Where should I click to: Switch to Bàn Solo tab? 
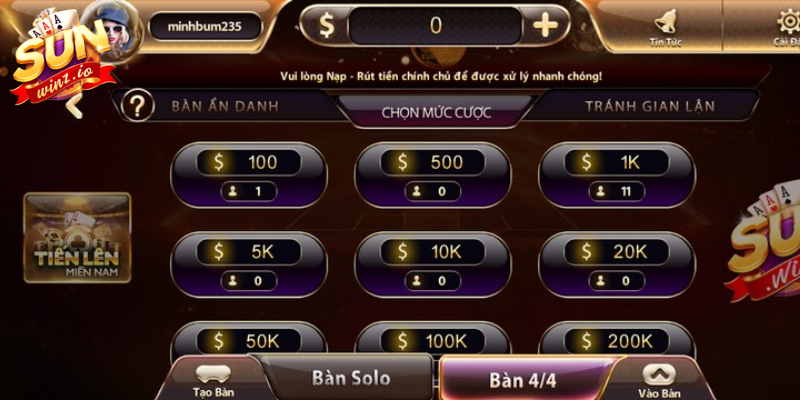tap(351, 378)
